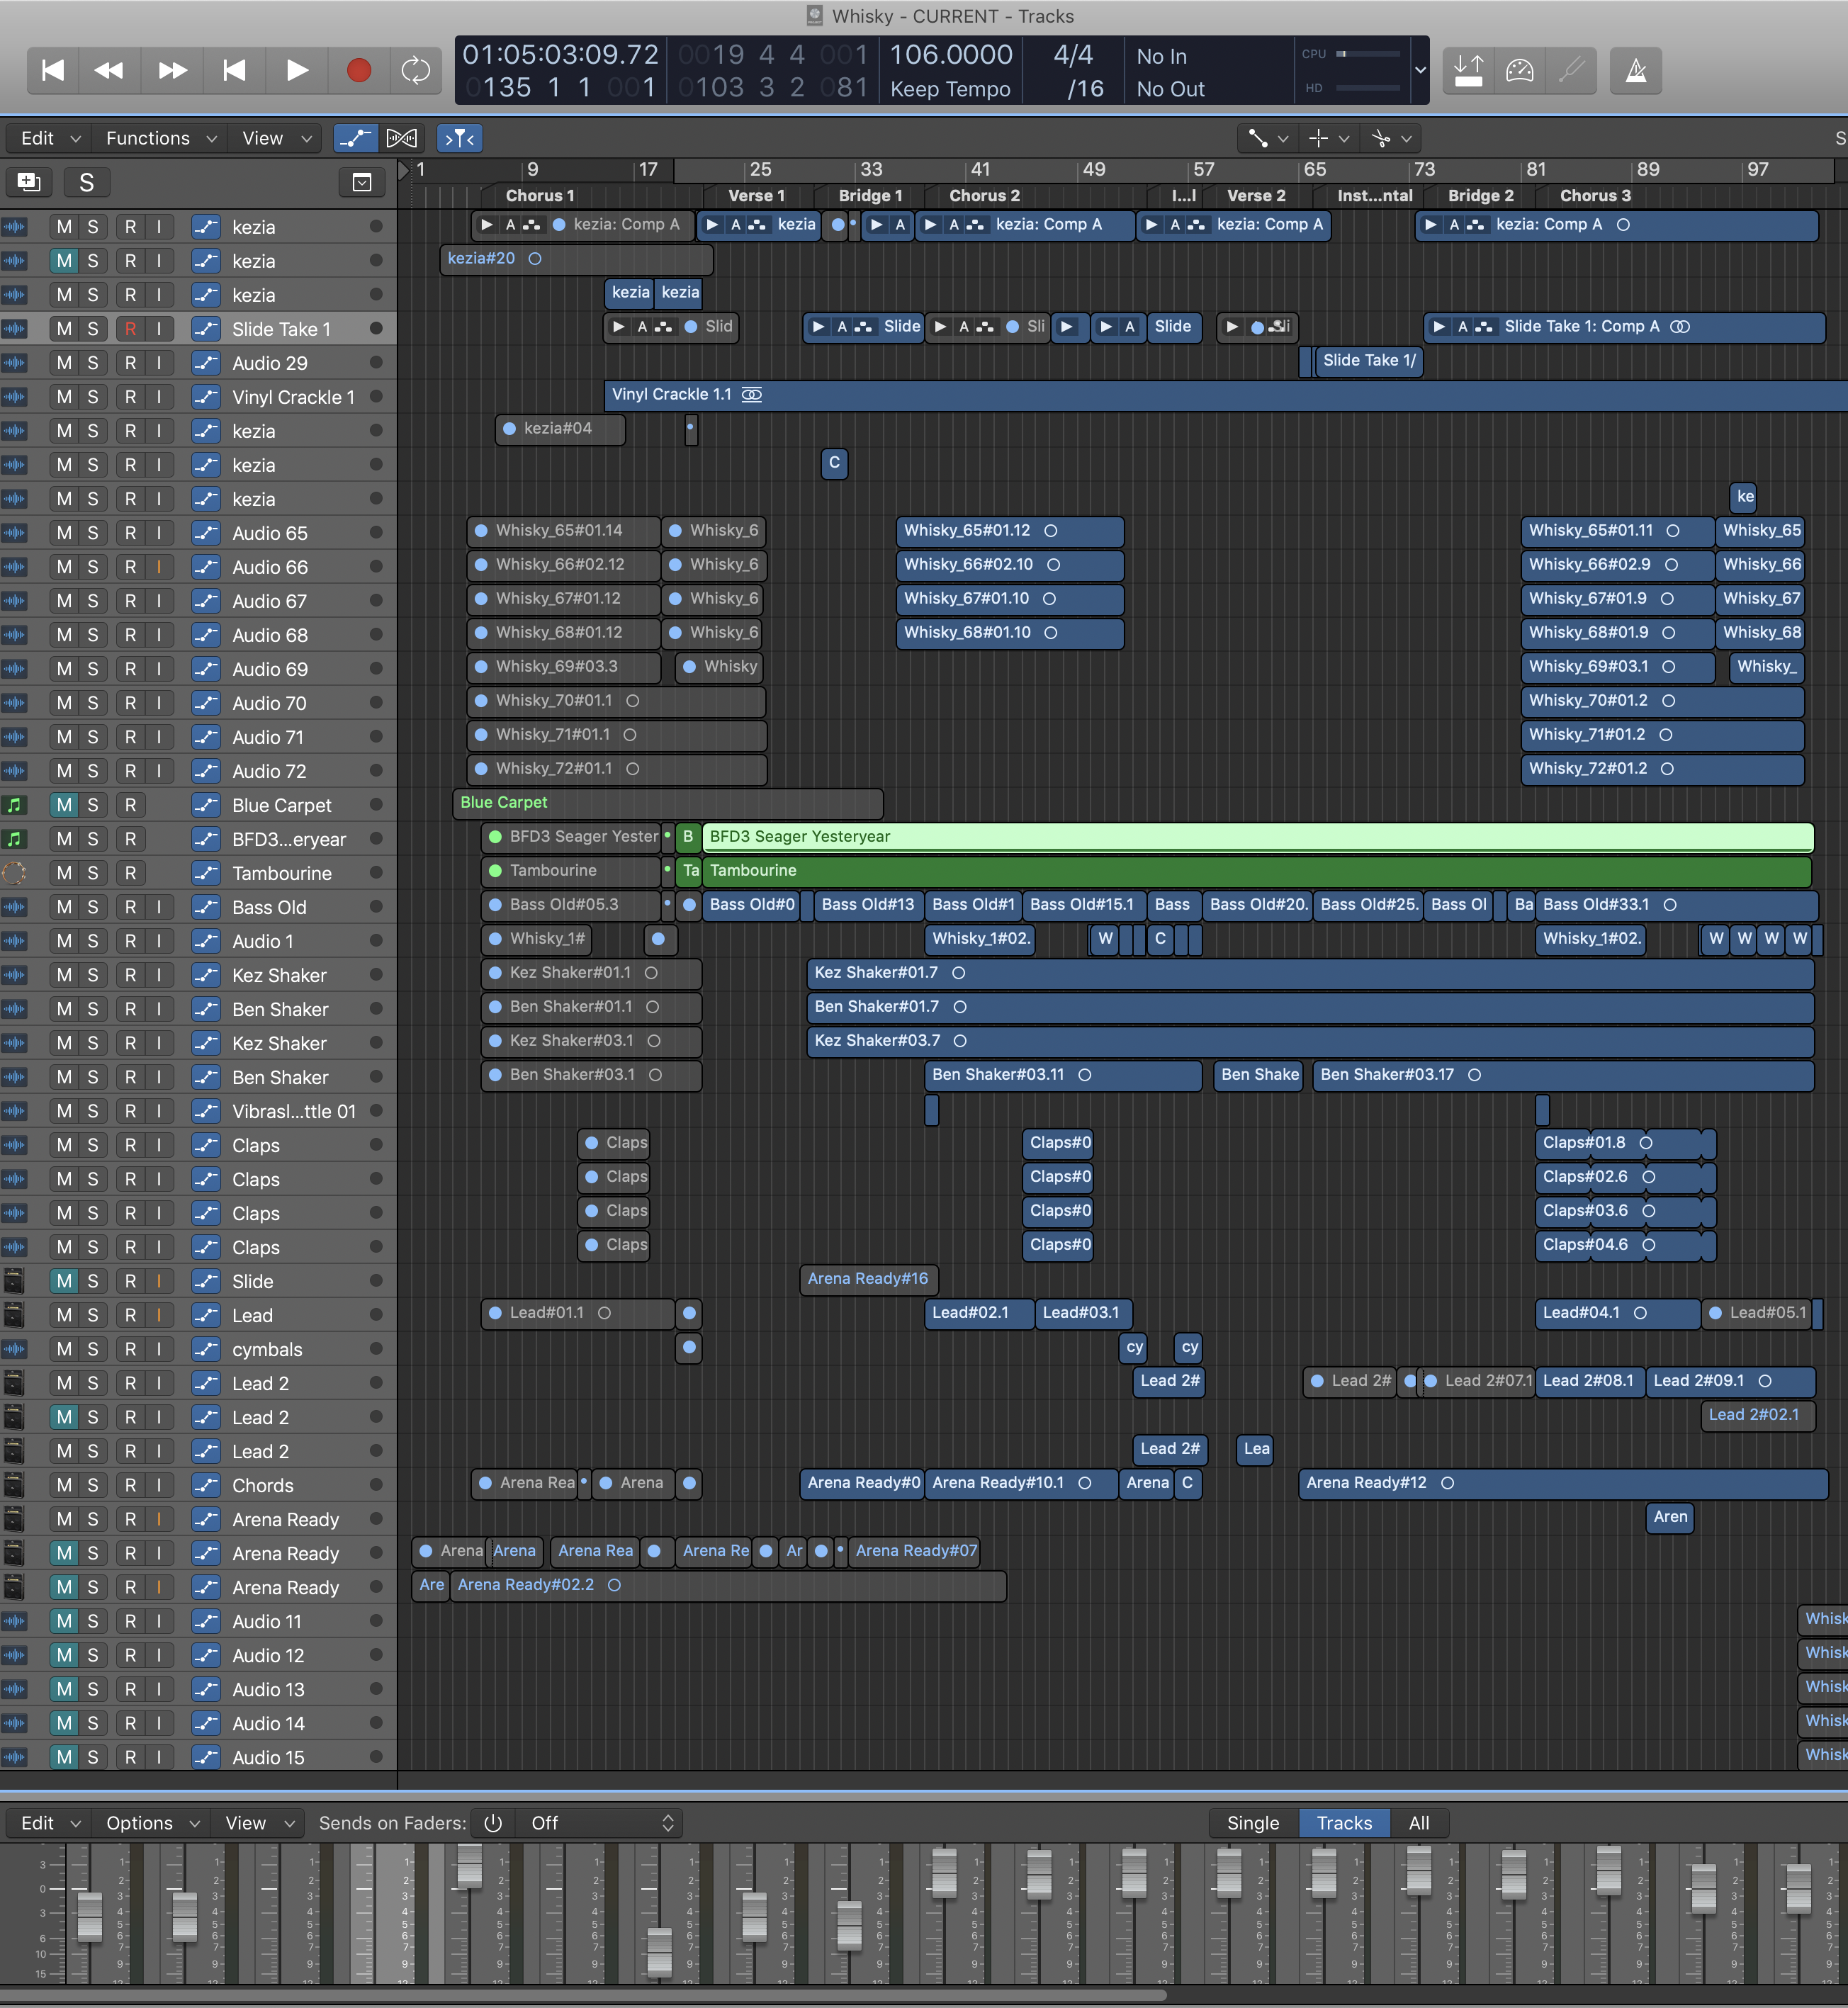The width and height of the screenshot is (1848, 2008).
Task: Toggle Sends on Faders power button
Action: click(493, 1823)
